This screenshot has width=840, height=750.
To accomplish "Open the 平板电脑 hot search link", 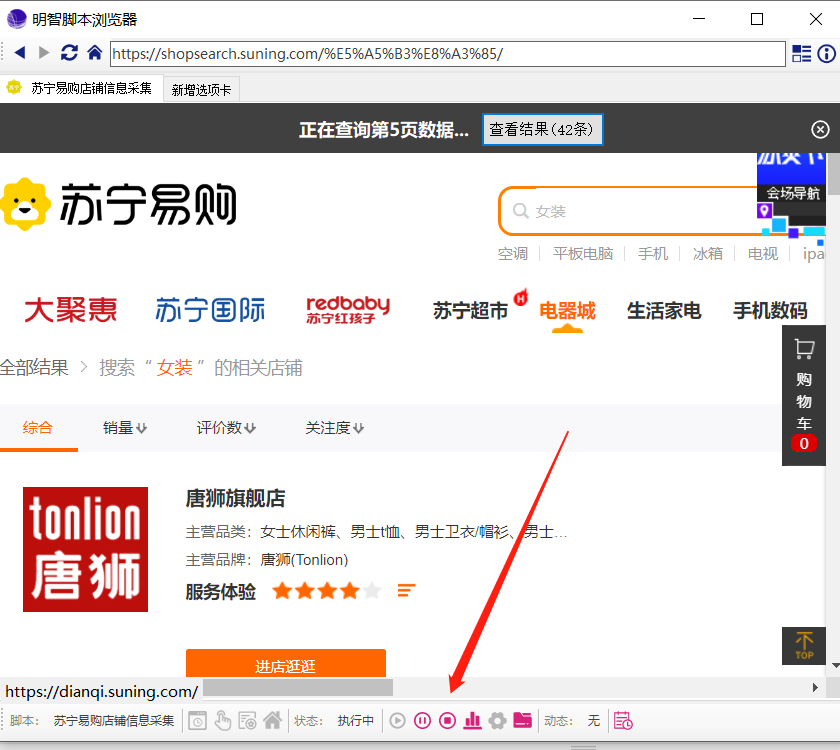I will tap(583, 253).
